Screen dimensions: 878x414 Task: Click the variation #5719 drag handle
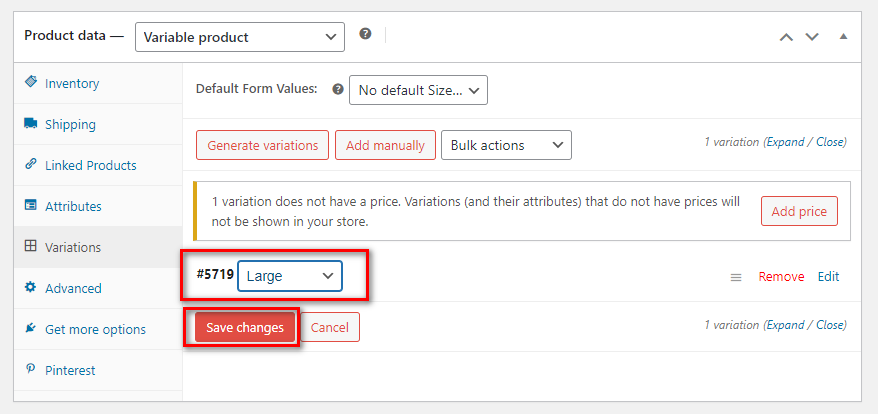(x=736, y=277)
